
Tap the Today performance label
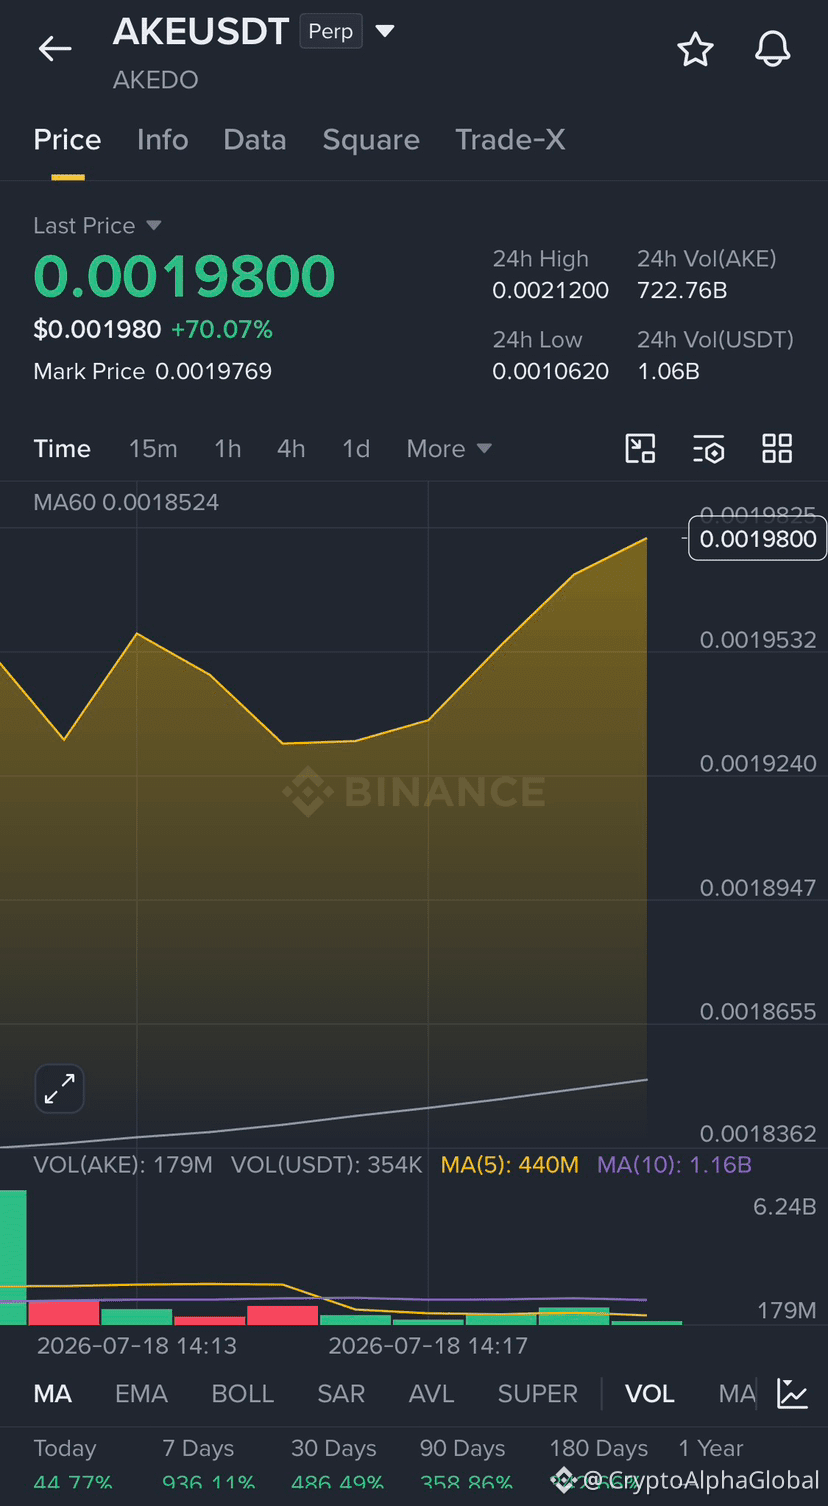[65, 1448]
